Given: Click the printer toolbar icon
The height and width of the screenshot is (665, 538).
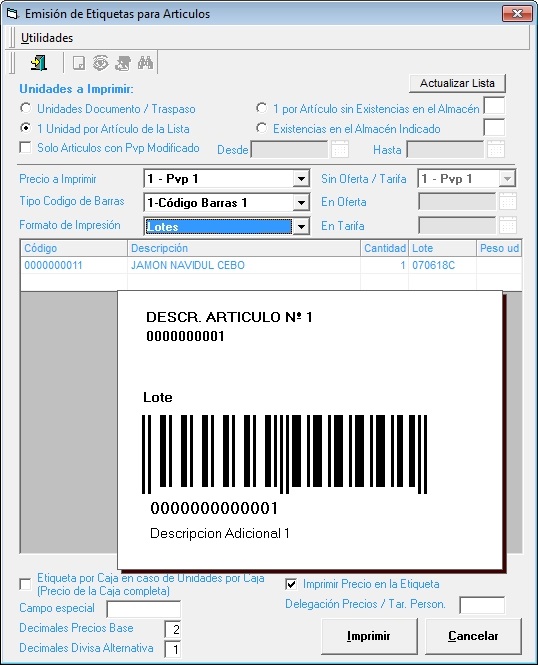Looking at the screenshot, I should (x=123, y=63).
